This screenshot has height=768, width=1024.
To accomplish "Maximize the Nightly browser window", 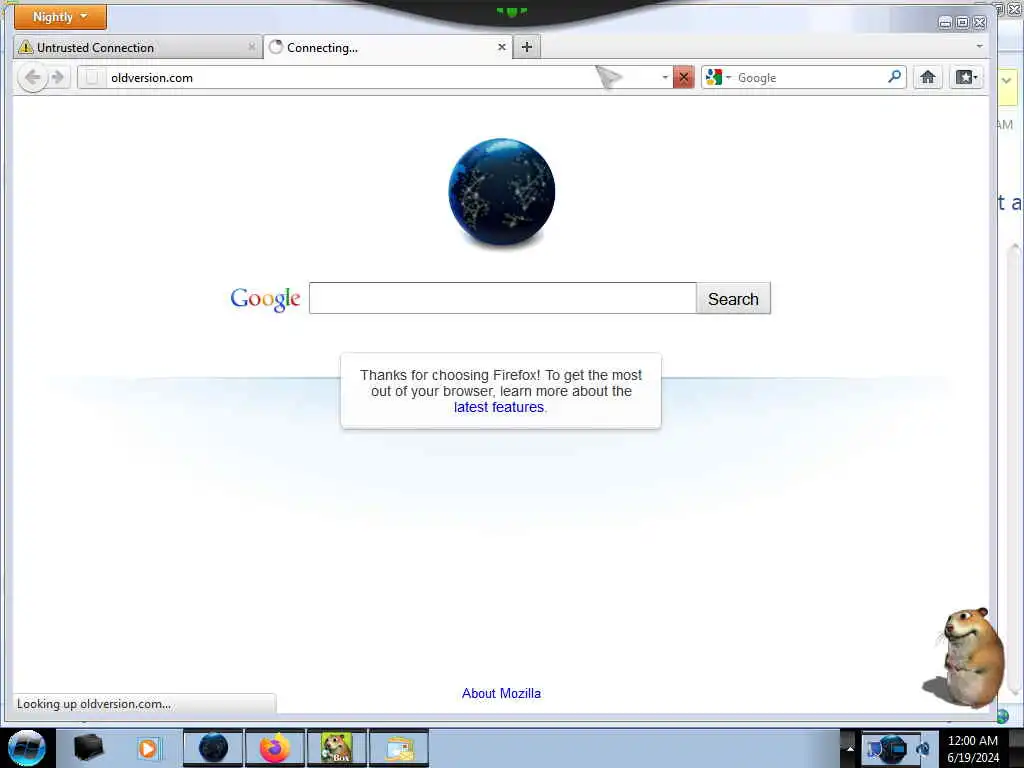I will pyautogui.click(x=963, y=22).
